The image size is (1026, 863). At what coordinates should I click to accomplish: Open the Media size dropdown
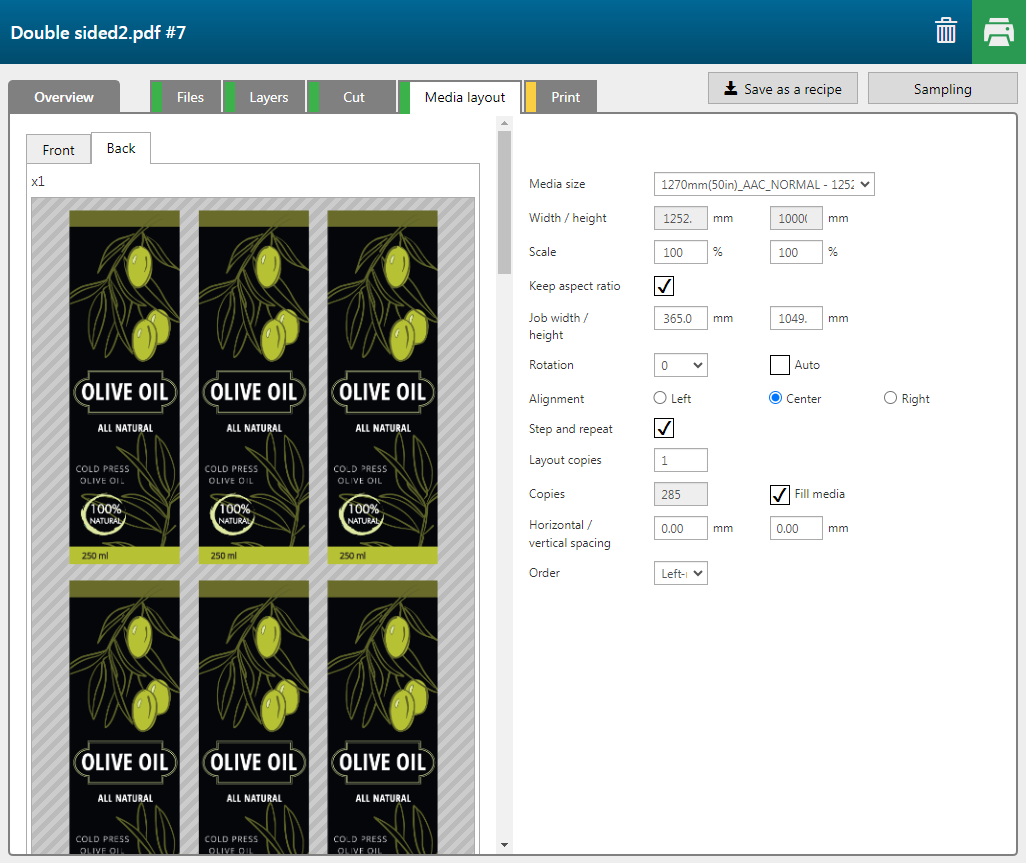click(x=764, y=184)
